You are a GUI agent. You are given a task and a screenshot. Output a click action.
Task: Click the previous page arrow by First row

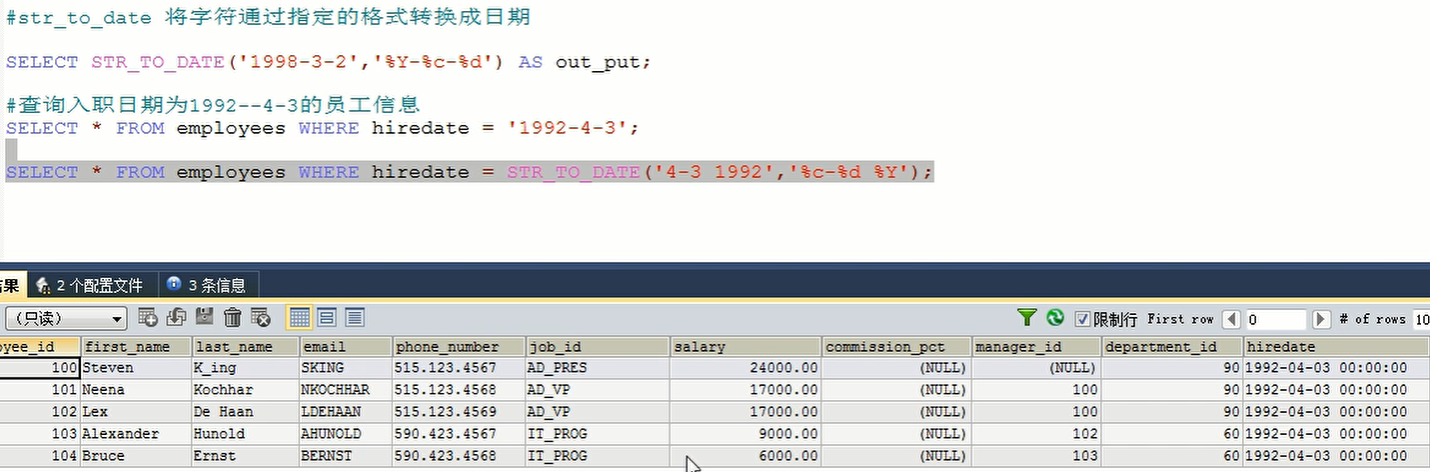tap(1231, 319)
